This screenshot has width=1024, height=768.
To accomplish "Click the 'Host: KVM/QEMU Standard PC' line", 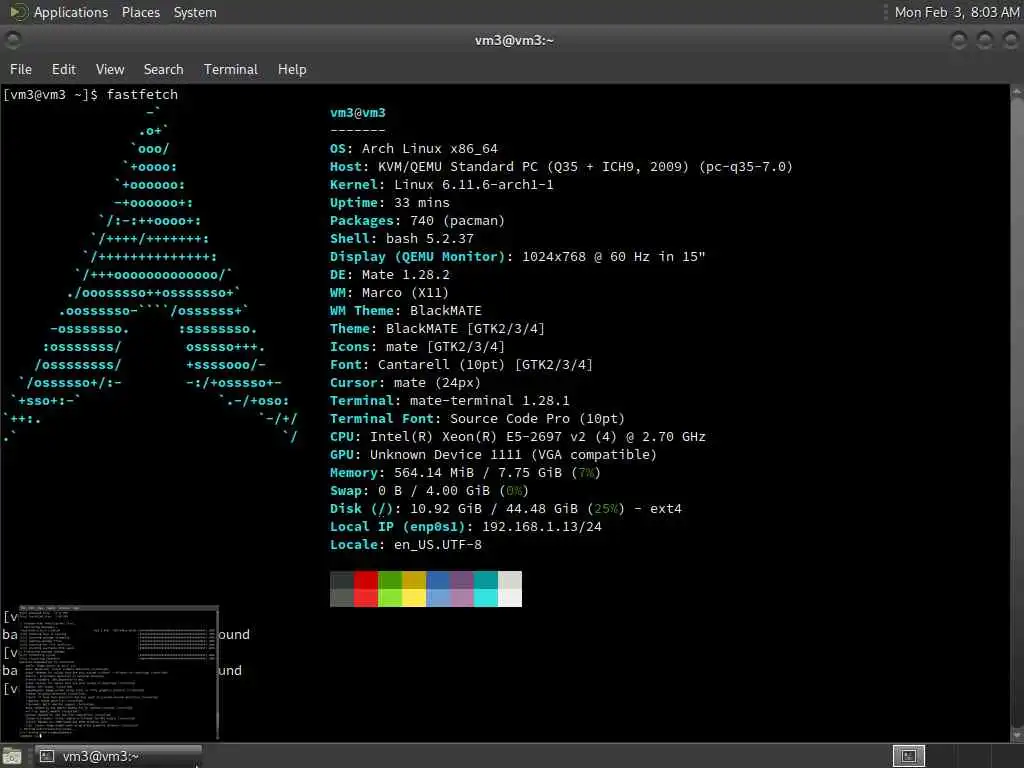I will [x=561, y=167].
